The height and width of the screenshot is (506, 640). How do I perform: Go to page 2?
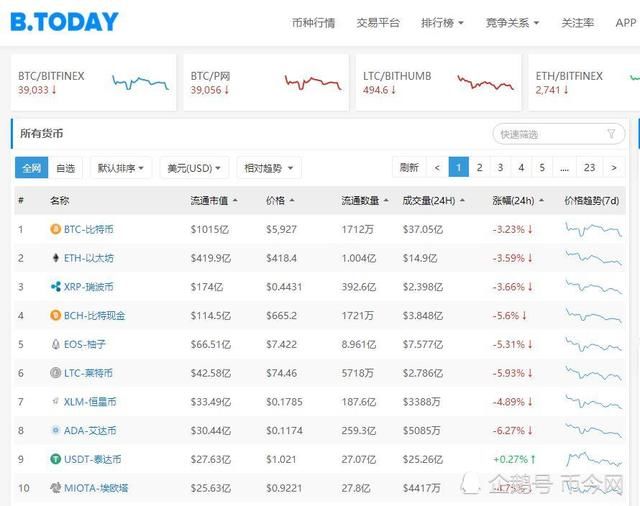[x=480, y=167]
